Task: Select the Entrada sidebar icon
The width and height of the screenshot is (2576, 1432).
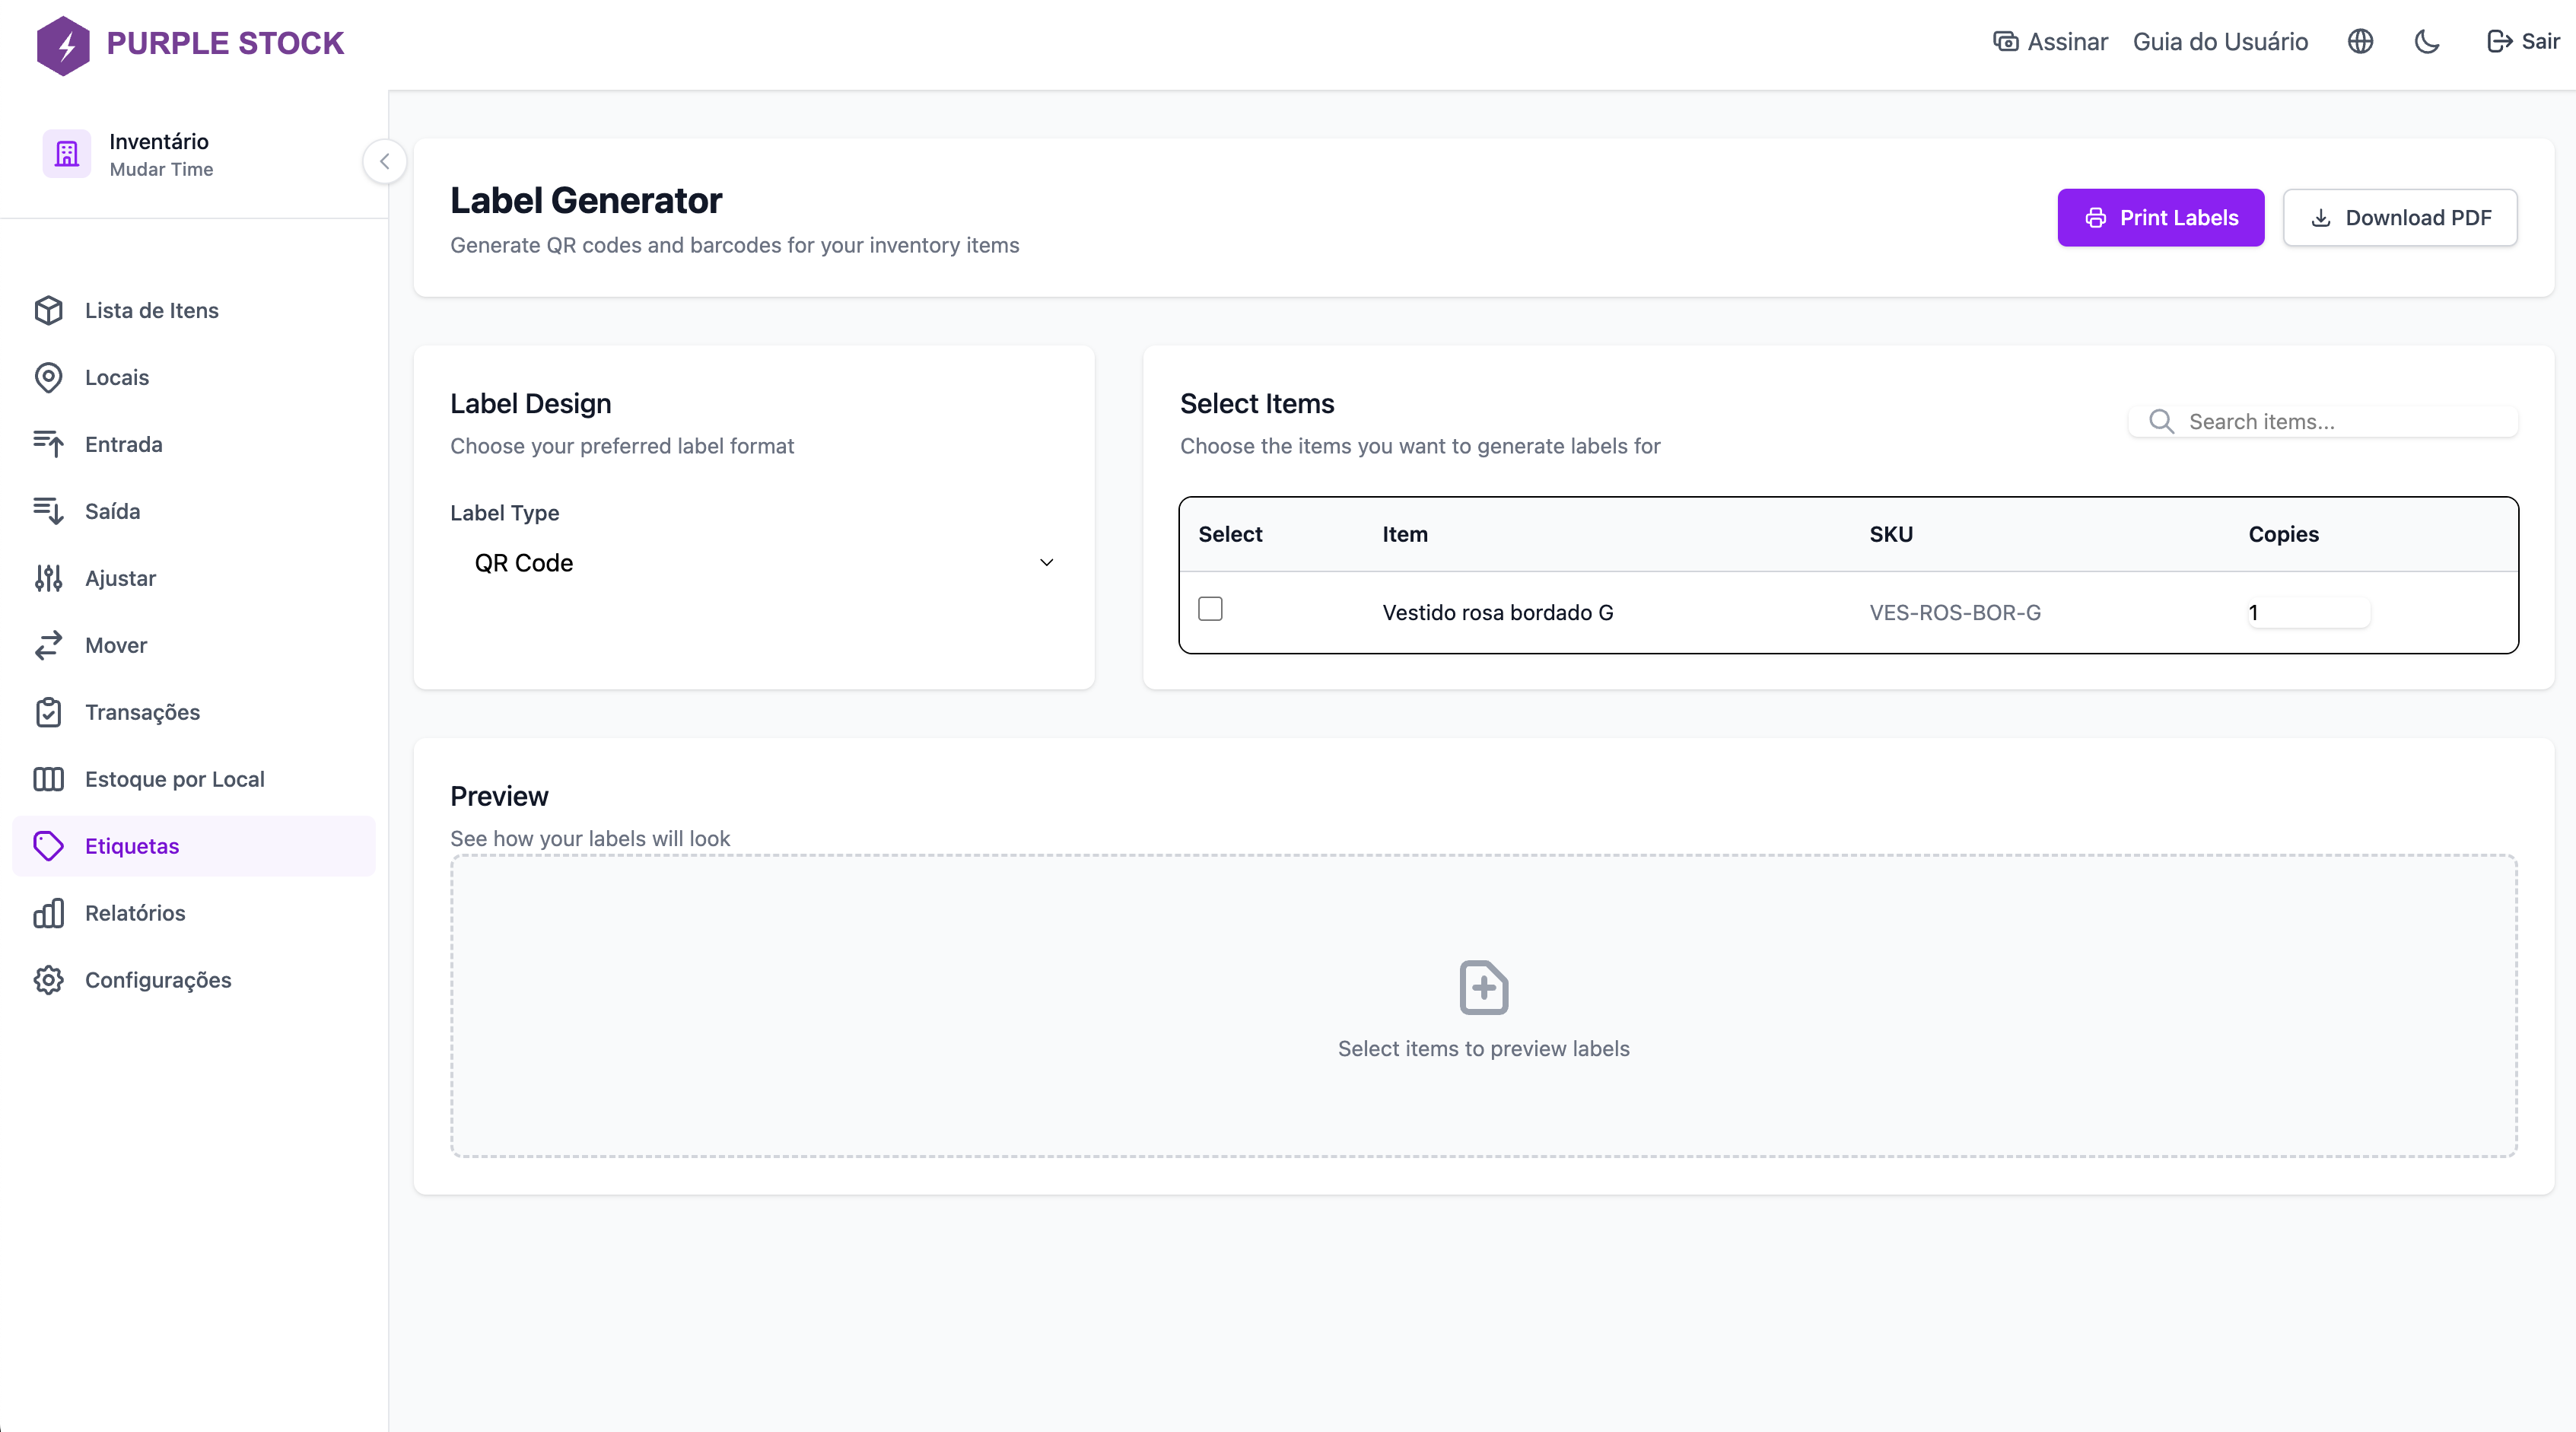Action: point(49,444)
